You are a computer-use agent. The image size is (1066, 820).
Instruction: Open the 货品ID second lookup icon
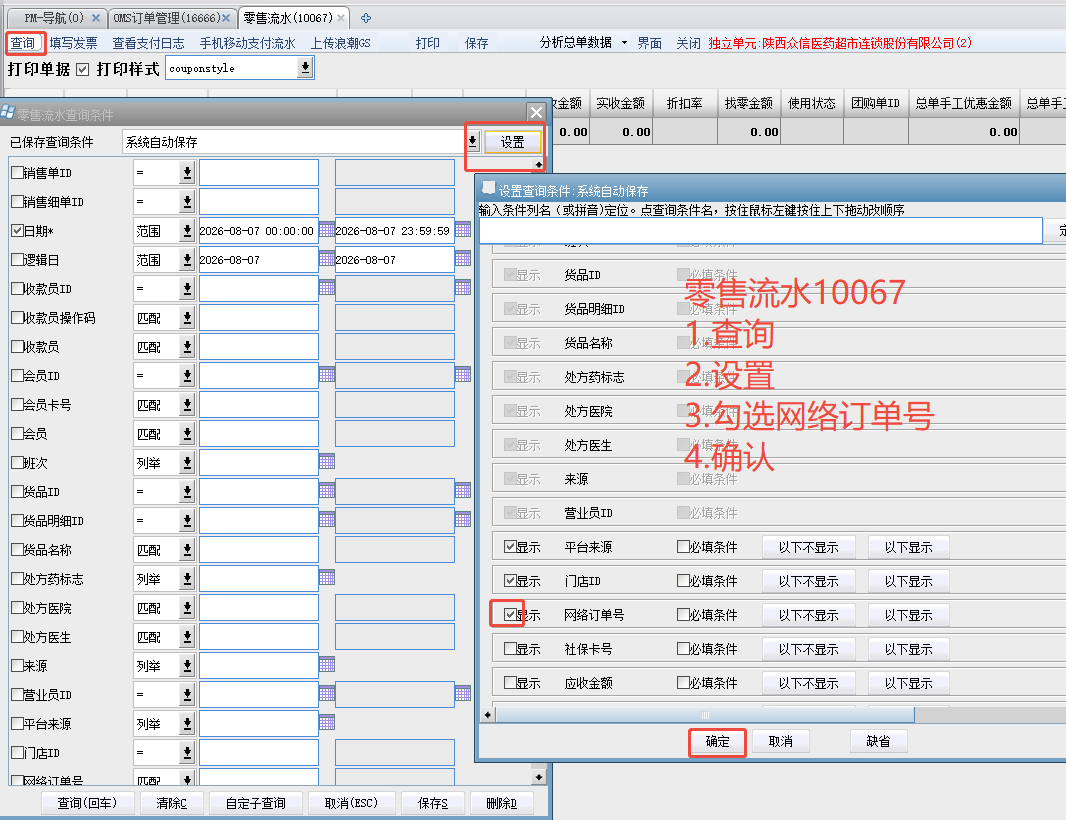[x=463, y=490]
